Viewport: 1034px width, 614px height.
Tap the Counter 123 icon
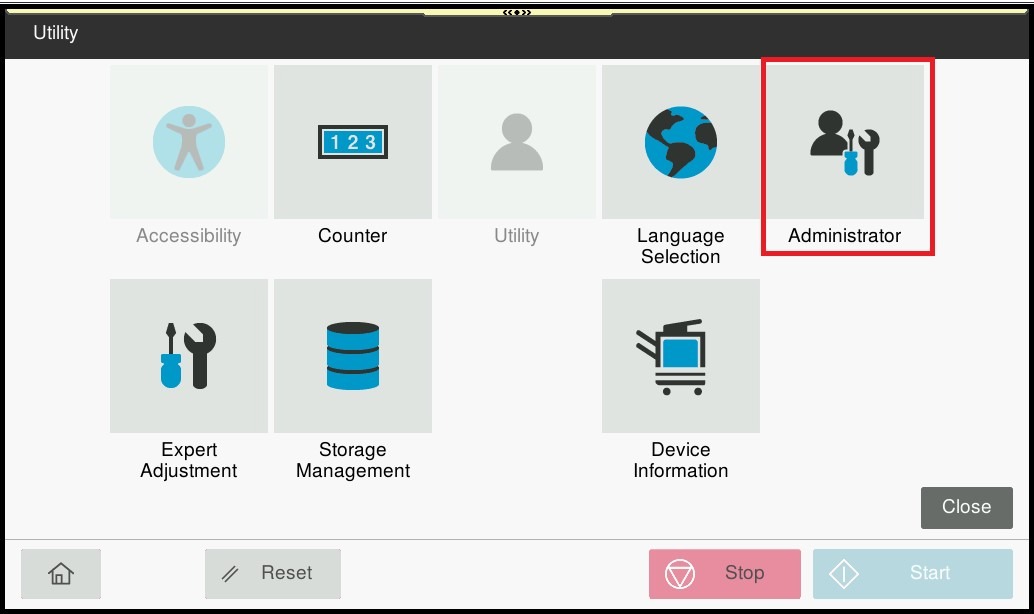click(352, 143)
